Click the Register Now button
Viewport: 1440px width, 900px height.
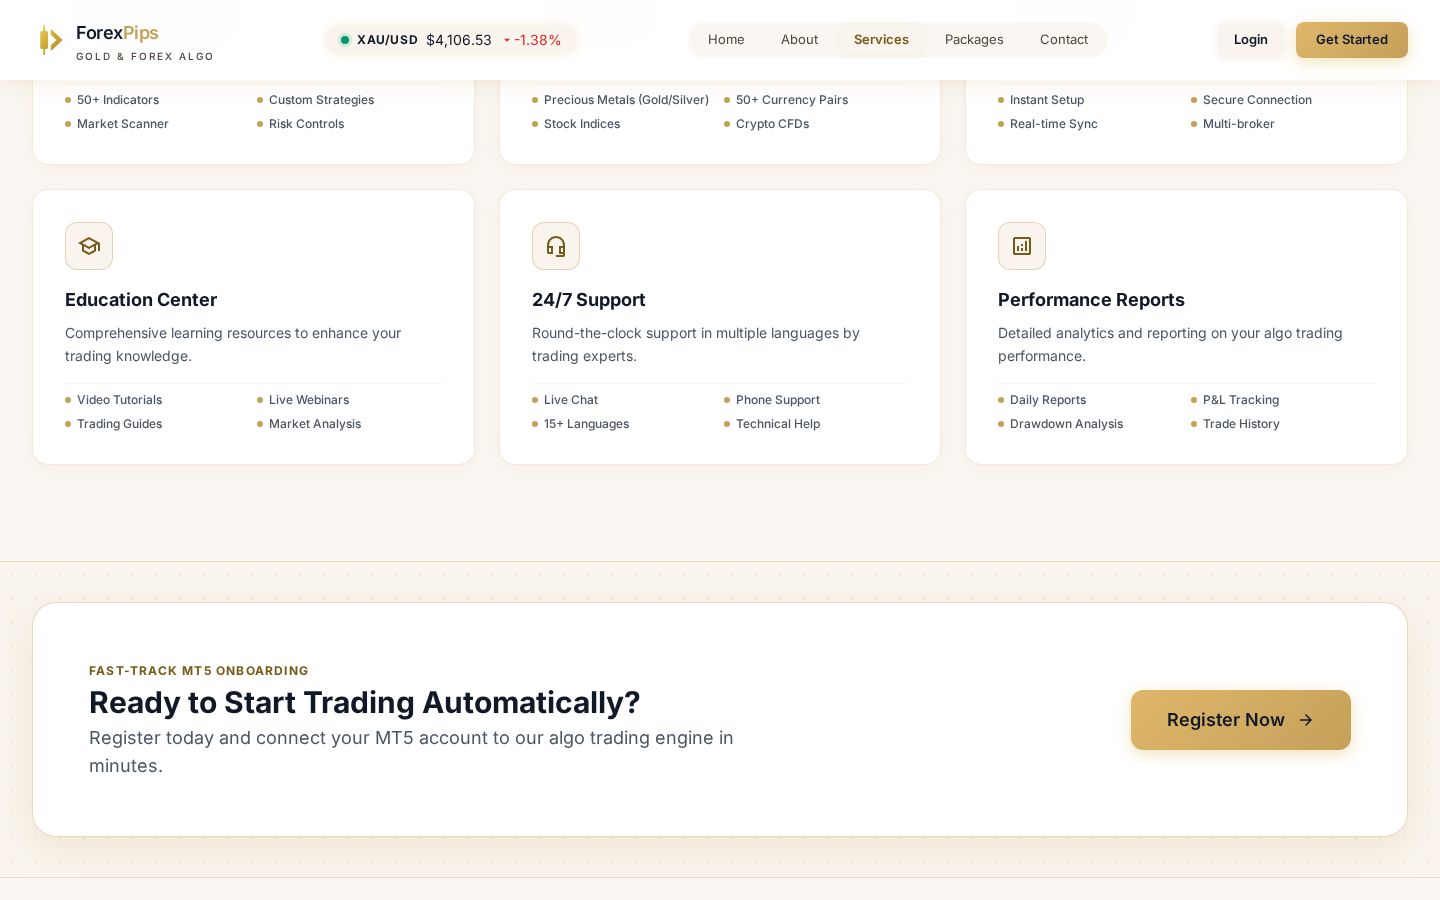coord(1241,720)
